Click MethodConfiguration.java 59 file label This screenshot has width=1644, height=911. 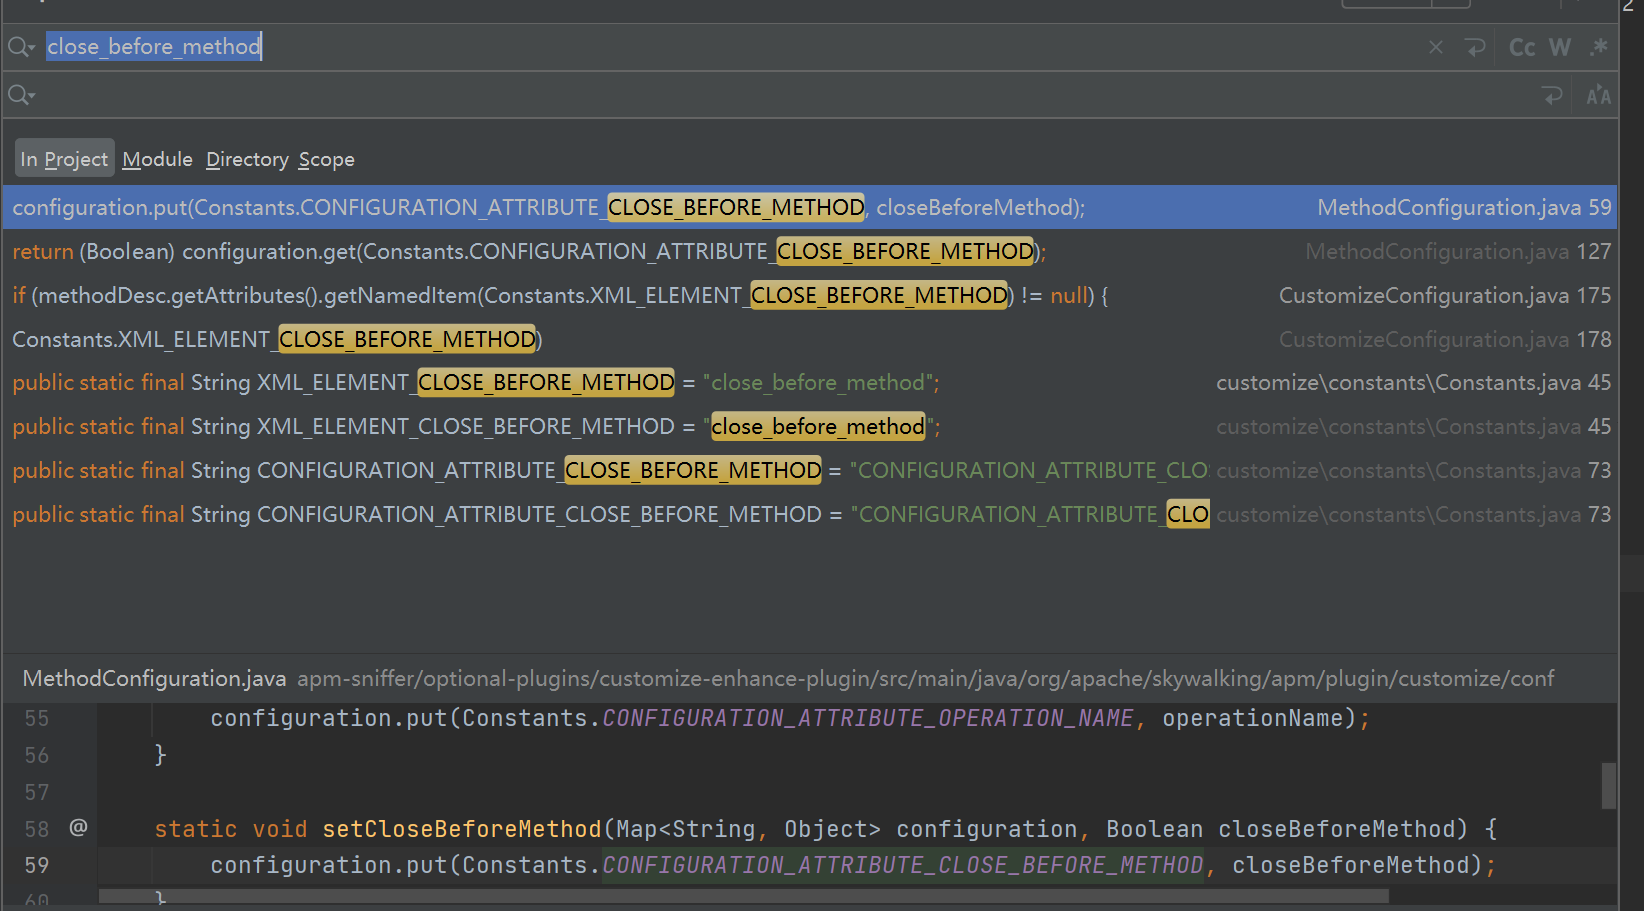(x=1464, y=207)
